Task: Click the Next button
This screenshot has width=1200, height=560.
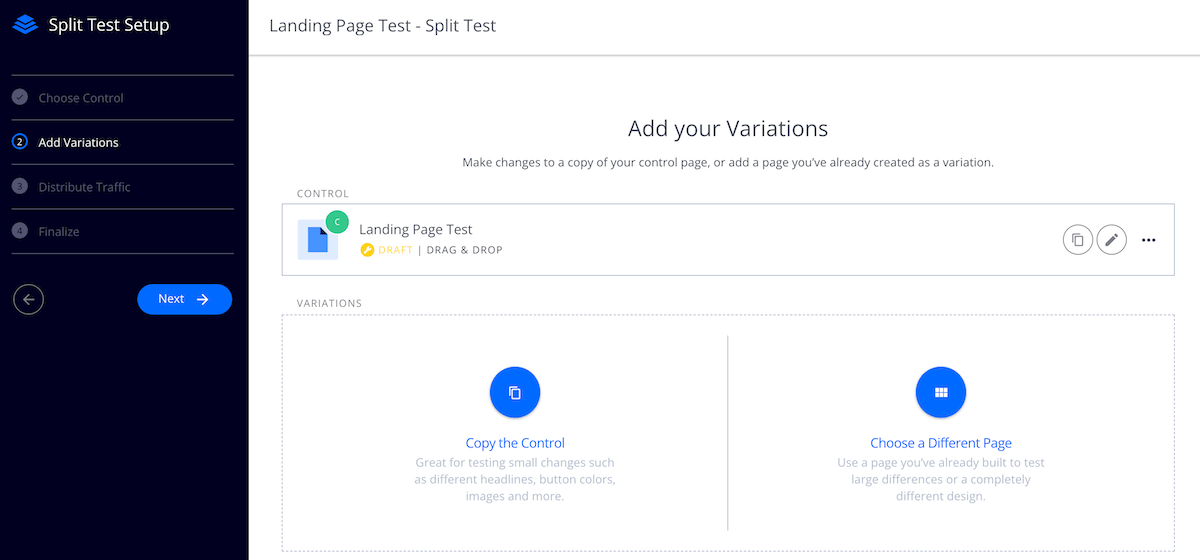Action: (184, 299)
